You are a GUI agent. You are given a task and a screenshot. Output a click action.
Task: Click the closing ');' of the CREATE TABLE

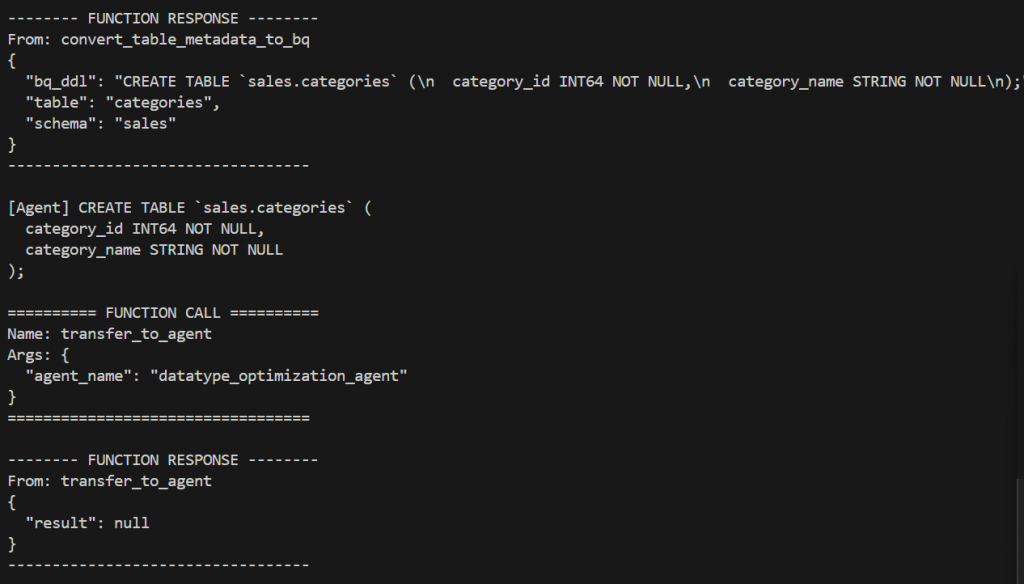click(x=16, y=271)
